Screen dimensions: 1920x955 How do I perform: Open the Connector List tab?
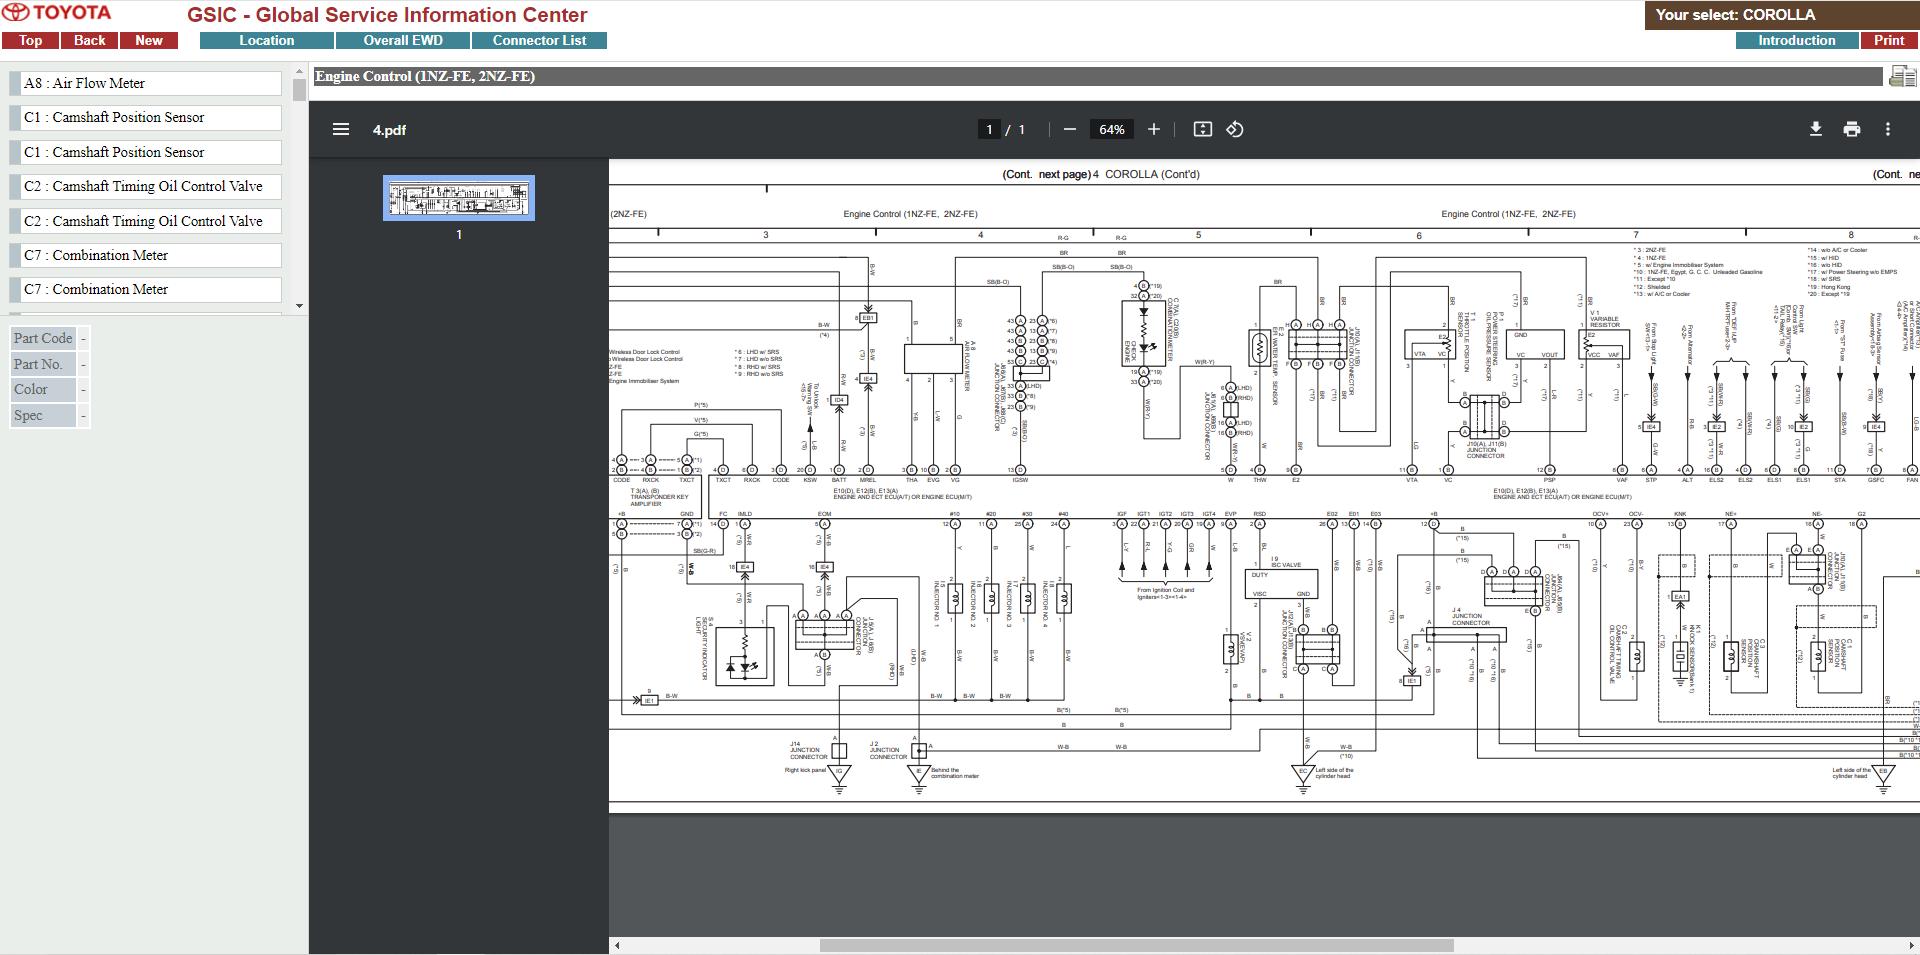539,41
